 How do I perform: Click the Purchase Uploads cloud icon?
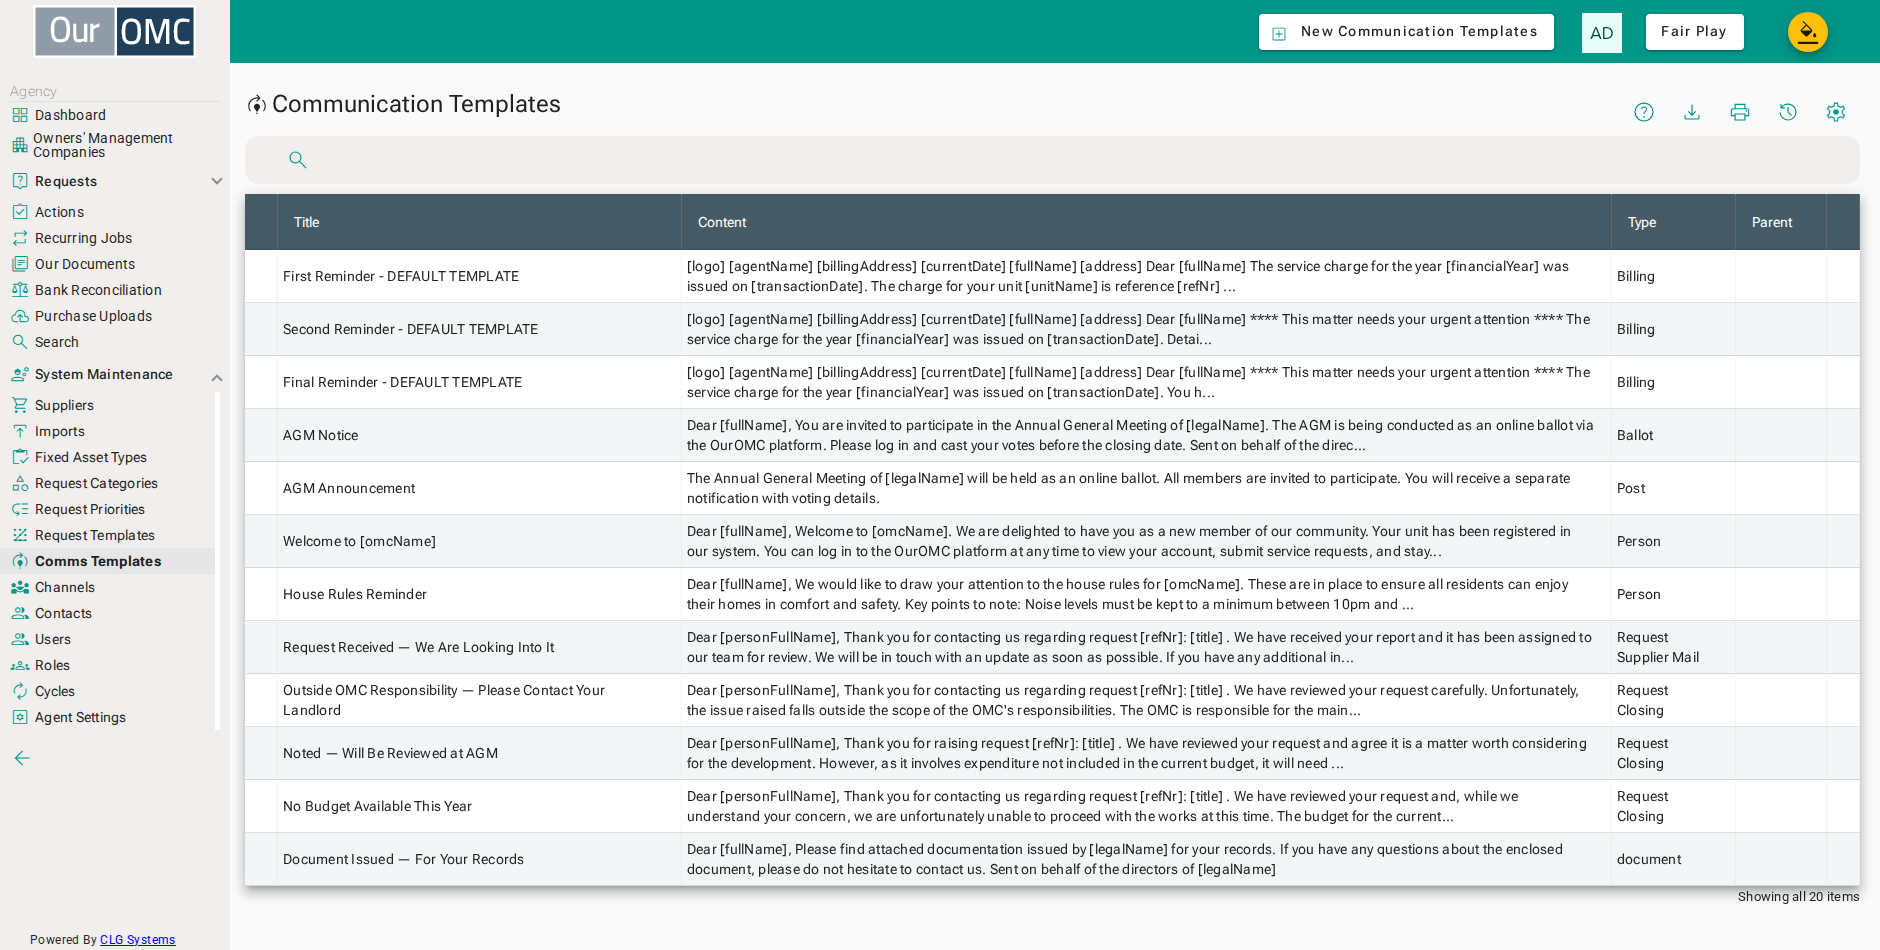[20, 316]
